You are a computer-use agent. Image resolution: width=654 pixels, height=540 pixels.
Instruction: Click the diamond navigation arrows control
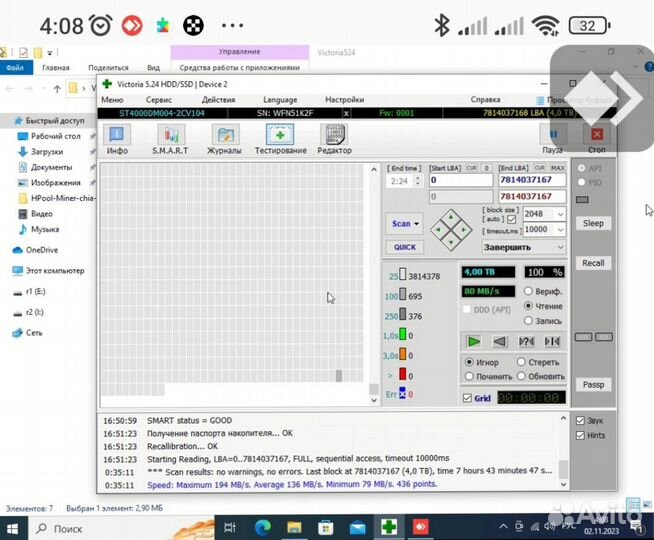451,230
